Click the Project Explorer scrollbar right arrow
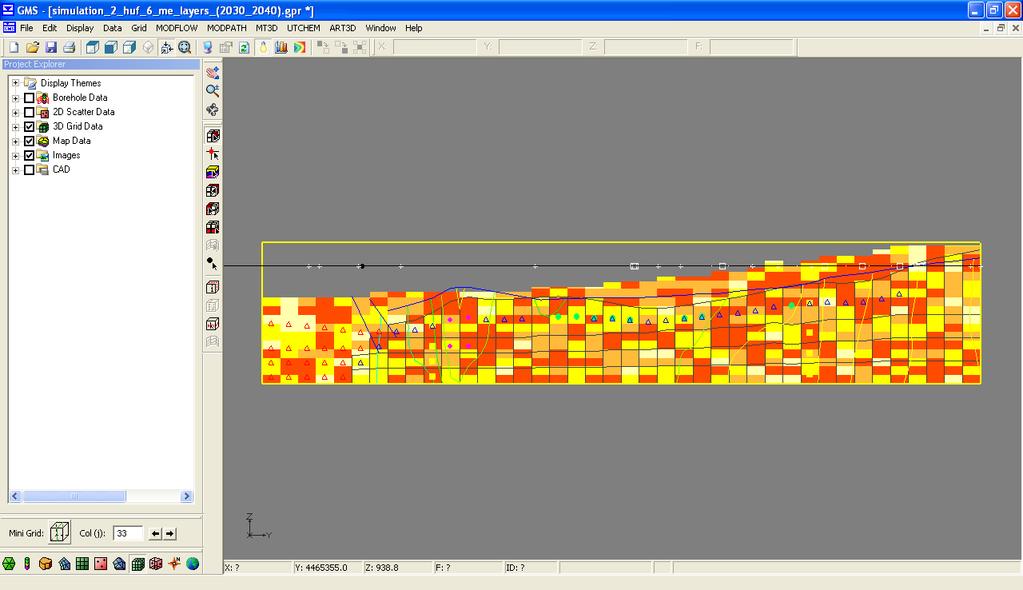Viewport: 1023px width, 590px height. coord(187,496)
